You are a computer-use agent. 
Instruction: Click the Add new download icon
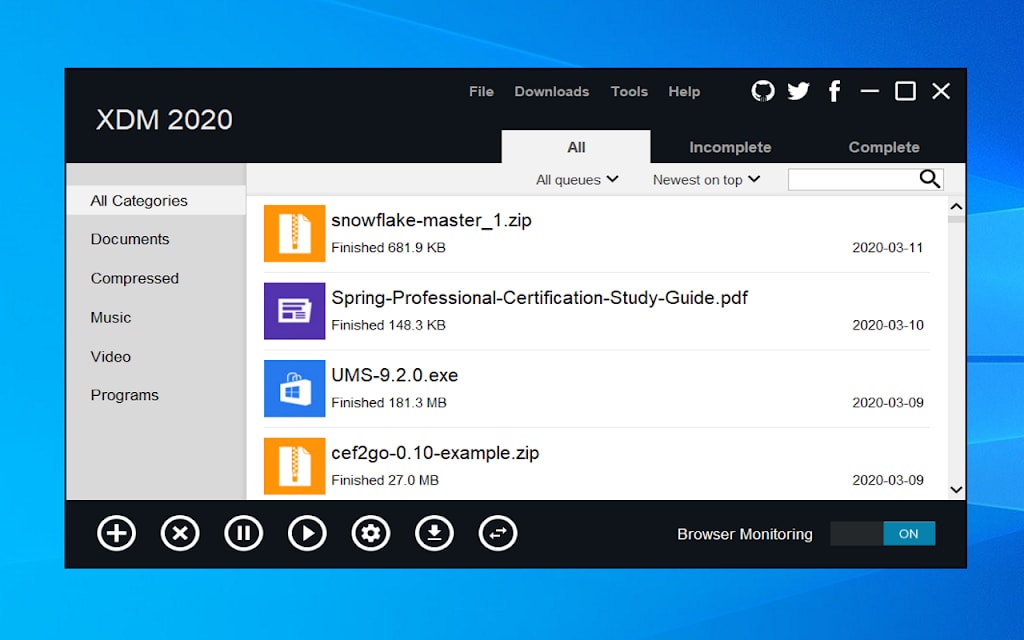(116, 533)
